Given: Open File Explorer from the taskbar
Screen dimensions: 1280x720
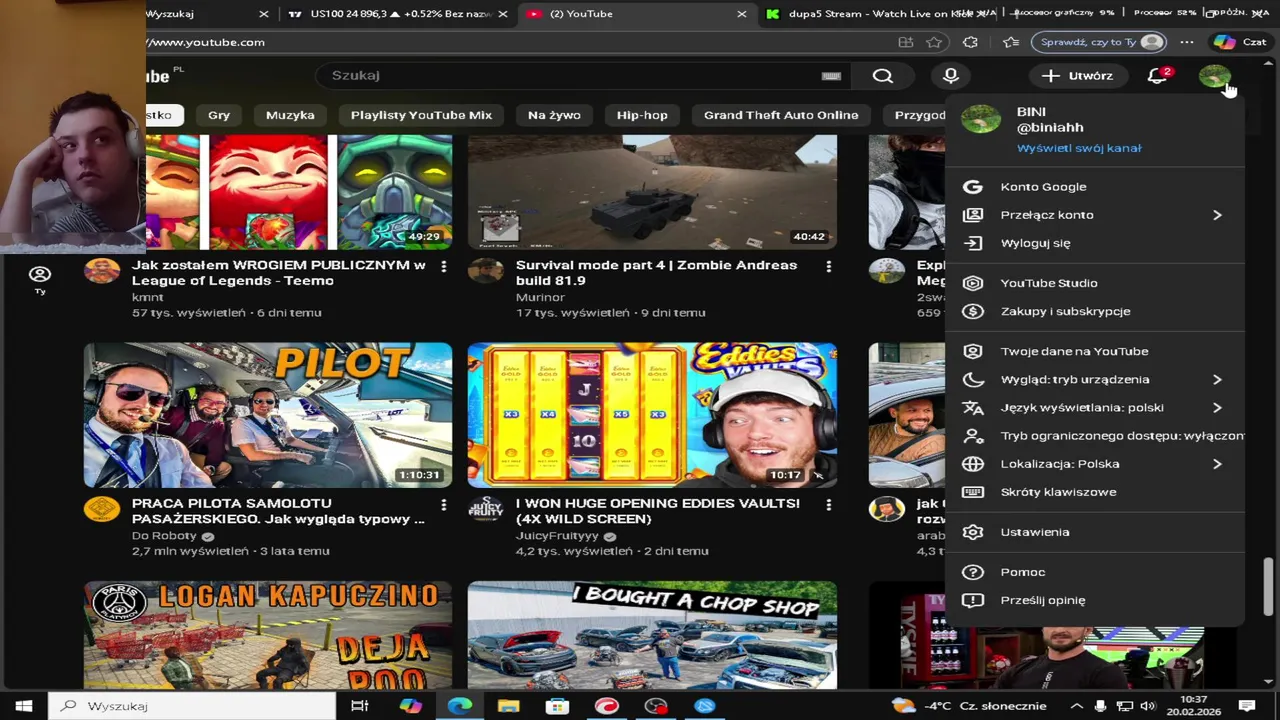Looking at the screenshot, I should 508,706.
